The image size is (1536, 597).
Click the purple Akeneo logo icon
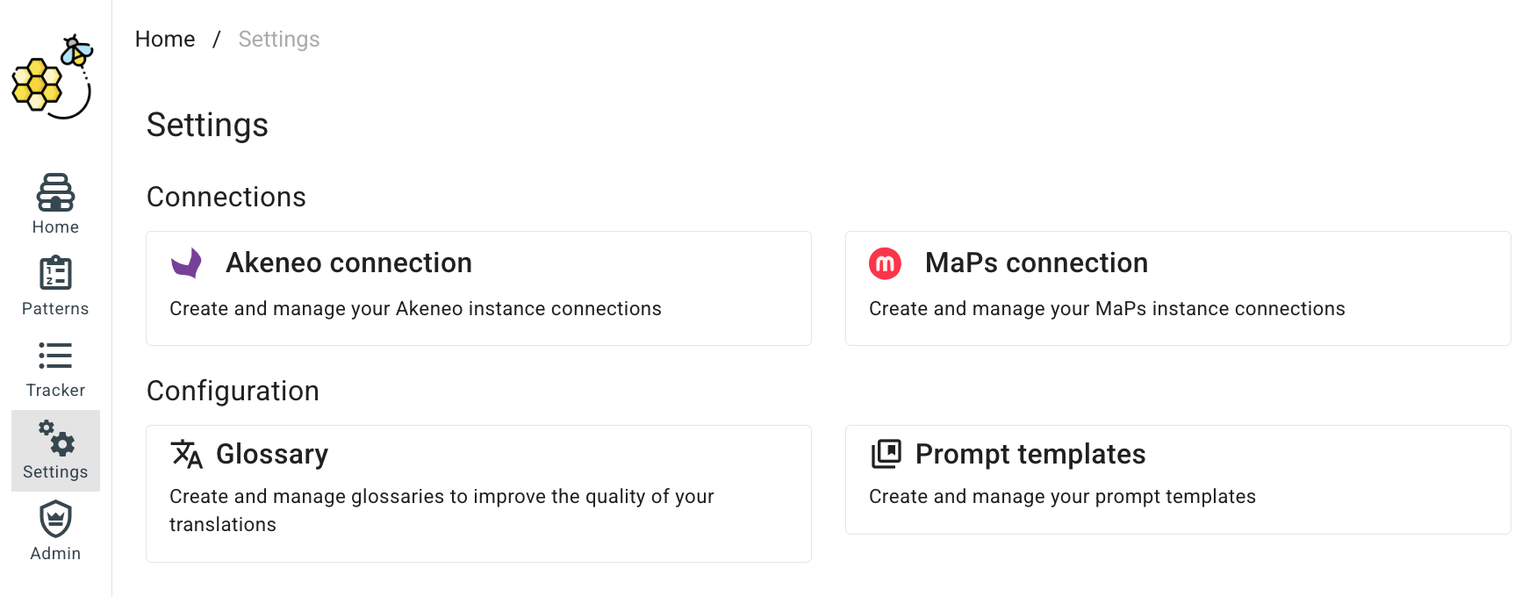coord(187,263)
